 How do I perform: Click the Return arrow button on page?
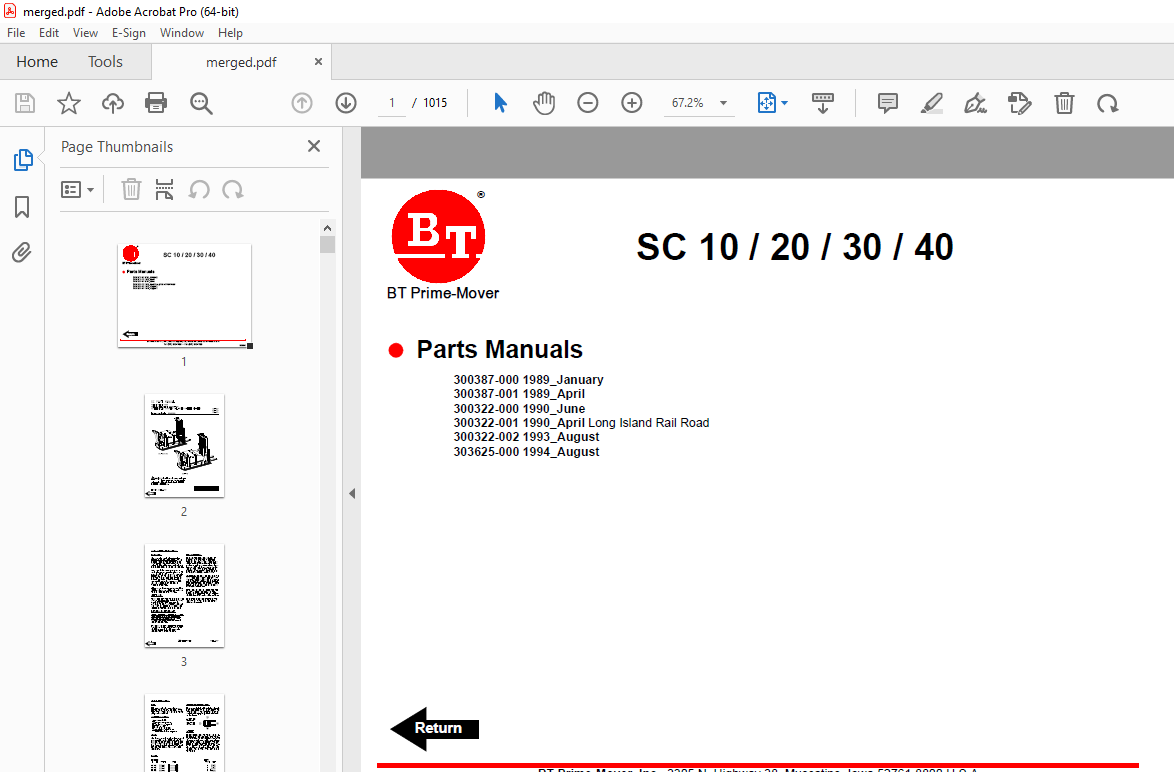point(435,729)
